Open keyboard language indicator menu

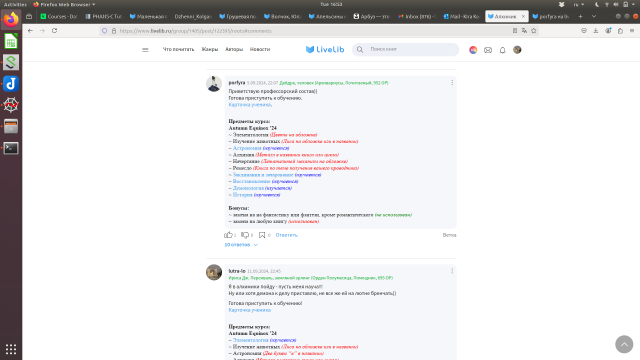click(578, 4)
